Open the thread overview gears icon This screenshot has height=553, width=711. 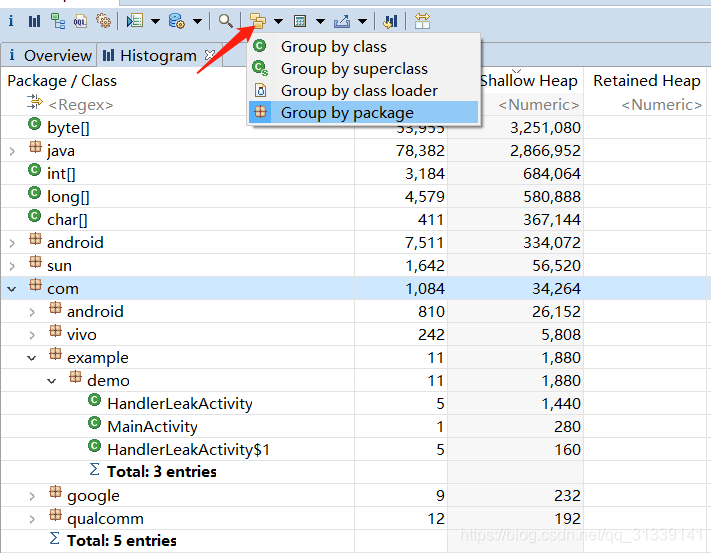103,21
